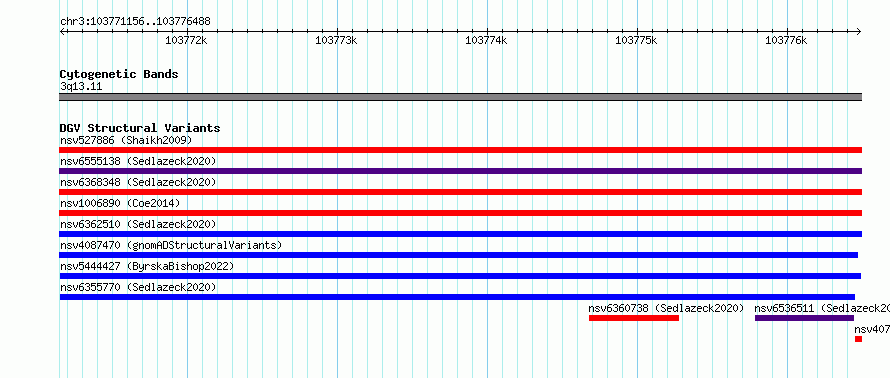Click the blue bar for nsv4087470
This screenshot has height=378, width=890.
click(x=459, y=255)
